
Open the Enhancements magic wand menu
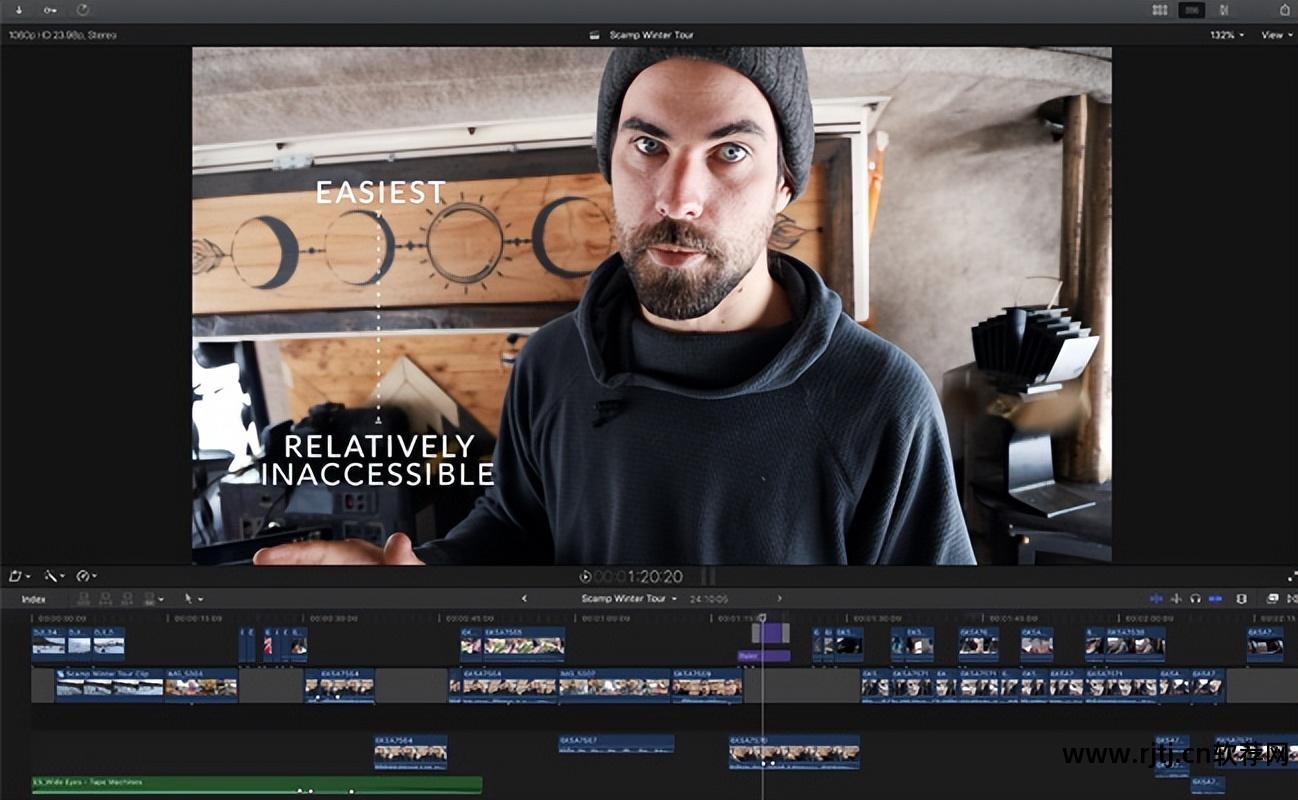(x=53, y=577)
